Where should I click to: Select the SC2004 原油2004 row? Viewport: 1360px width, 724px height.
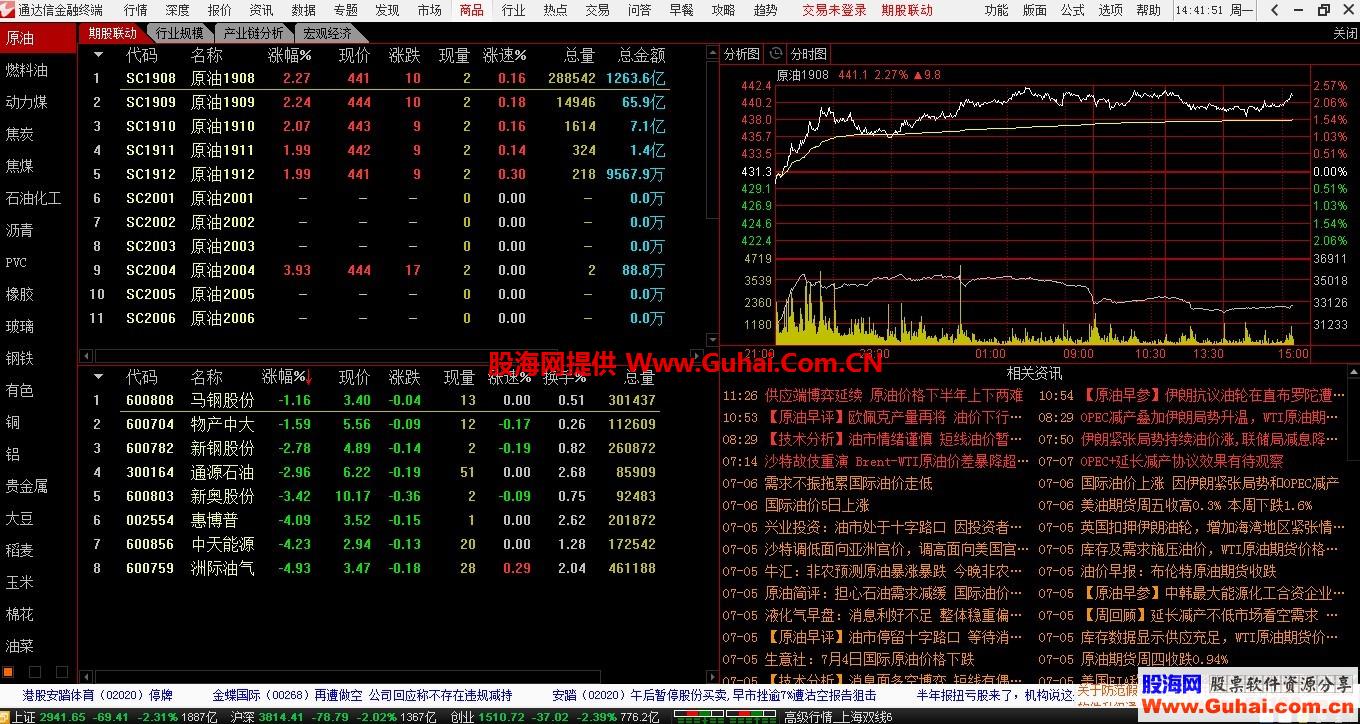pos(378,270)
